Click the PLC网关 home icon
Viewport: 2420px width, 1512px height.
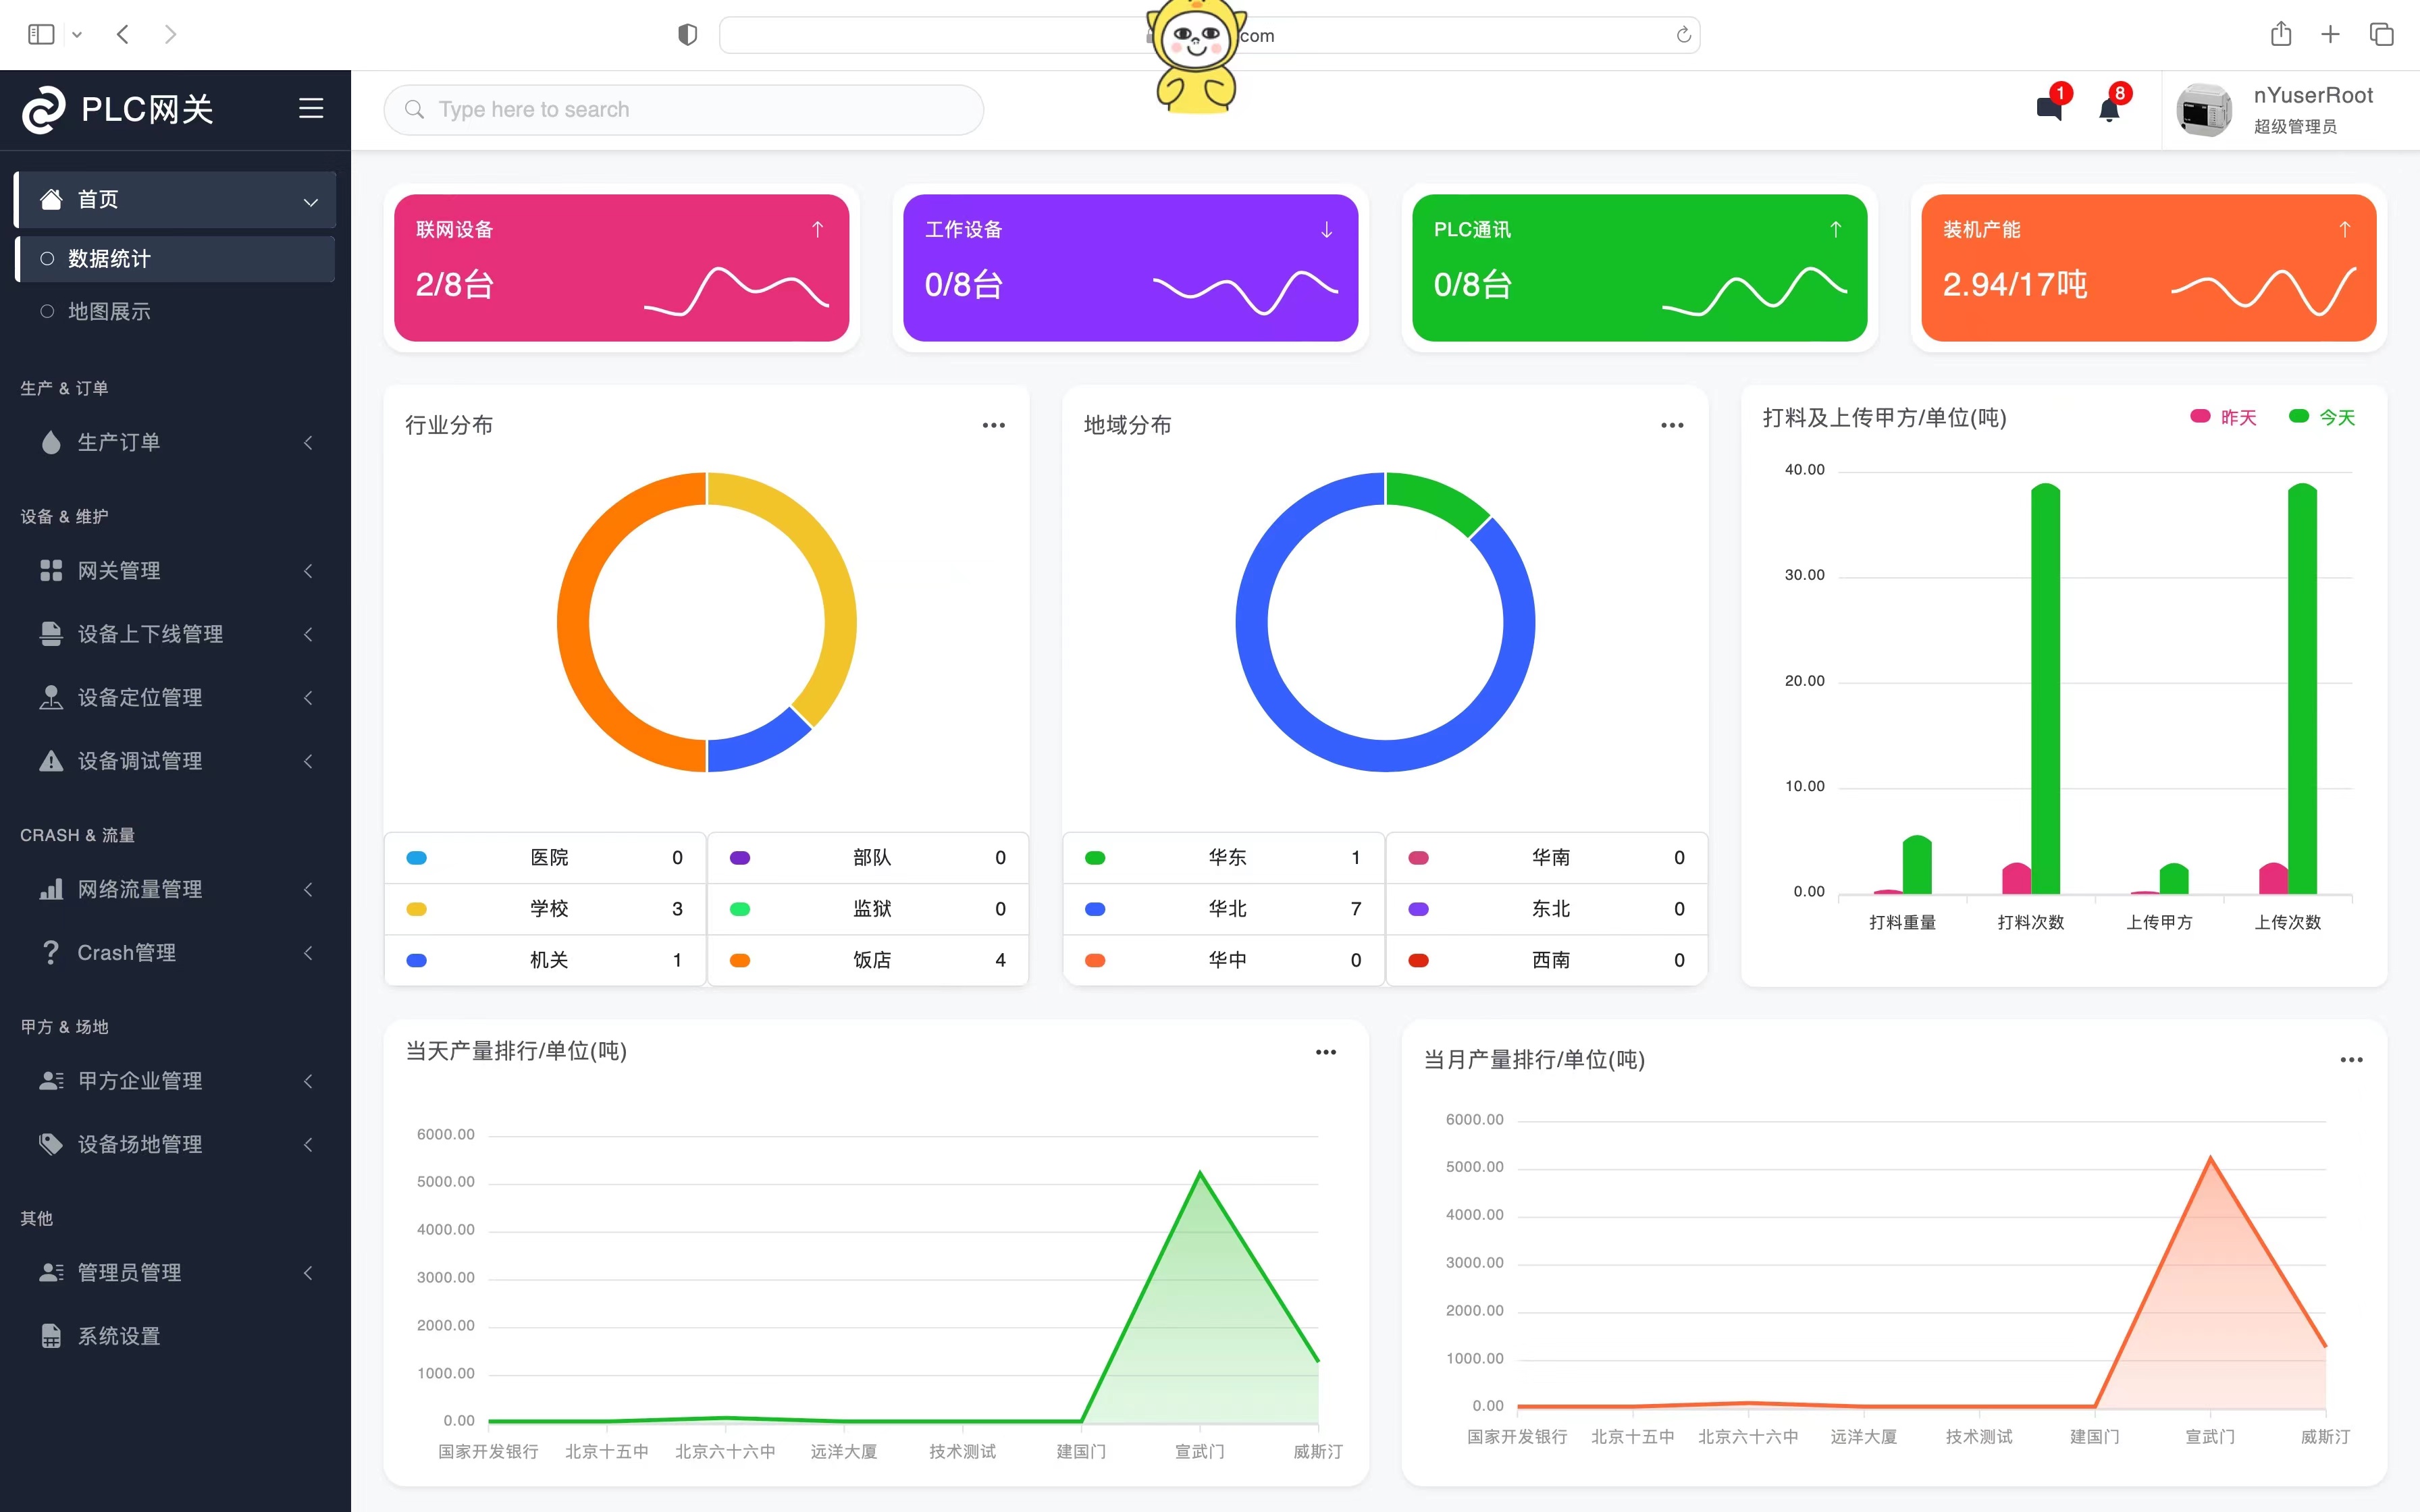[45, 108]
